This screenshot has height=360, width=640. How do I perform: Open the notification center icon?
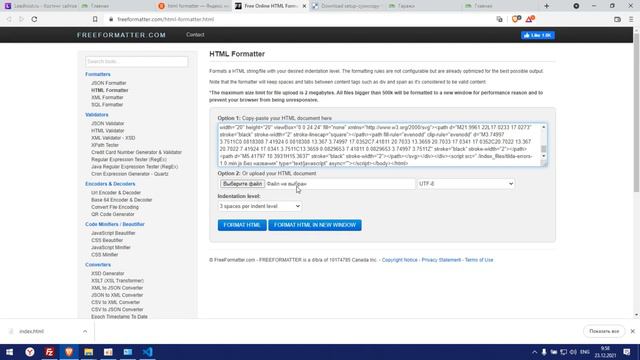tap(627, 352)
